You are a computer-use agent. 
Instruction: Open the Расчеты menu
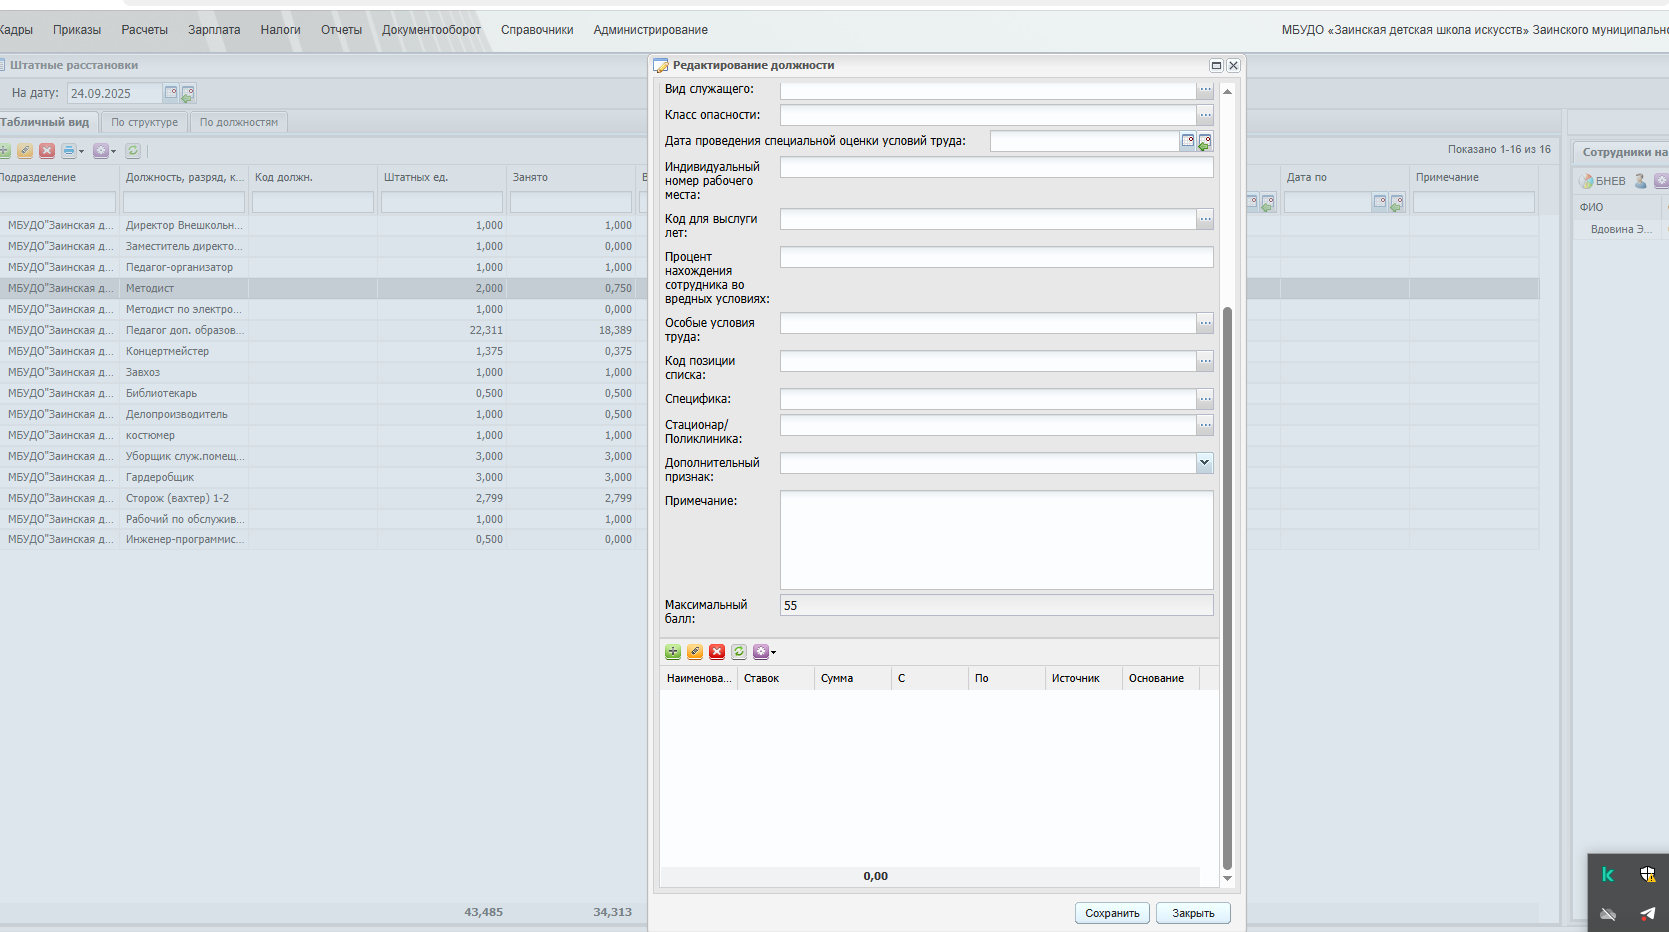(145, 30)
